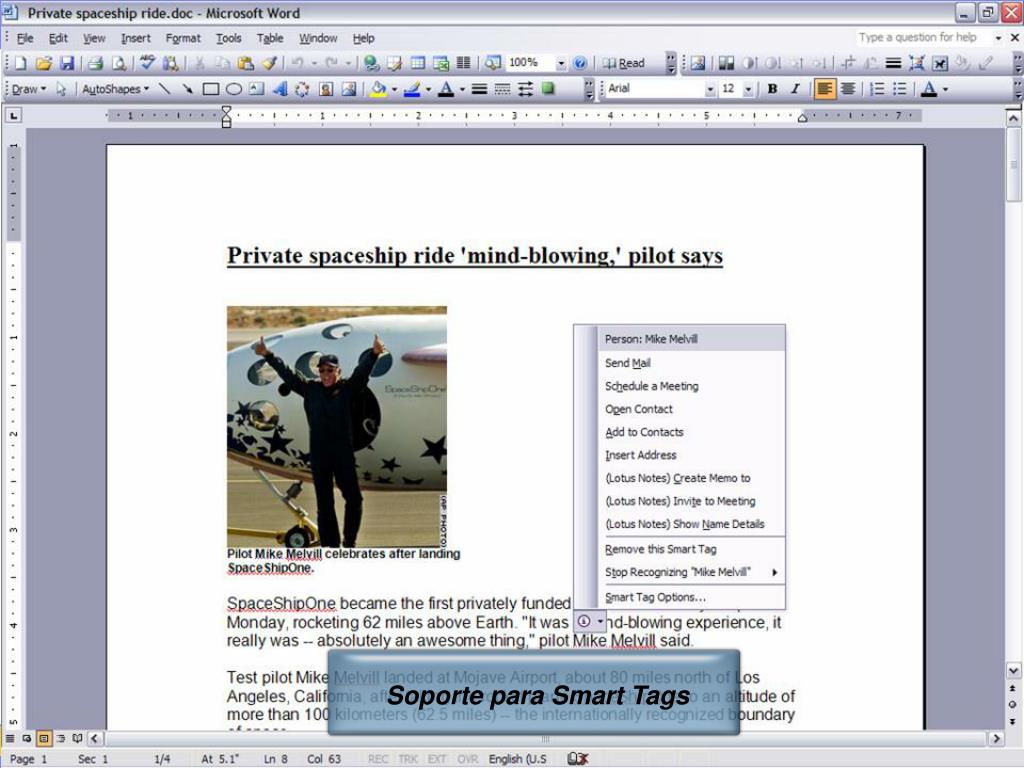
Task: Click the Paste clipboard icon
Action: [x=246, y=63]
